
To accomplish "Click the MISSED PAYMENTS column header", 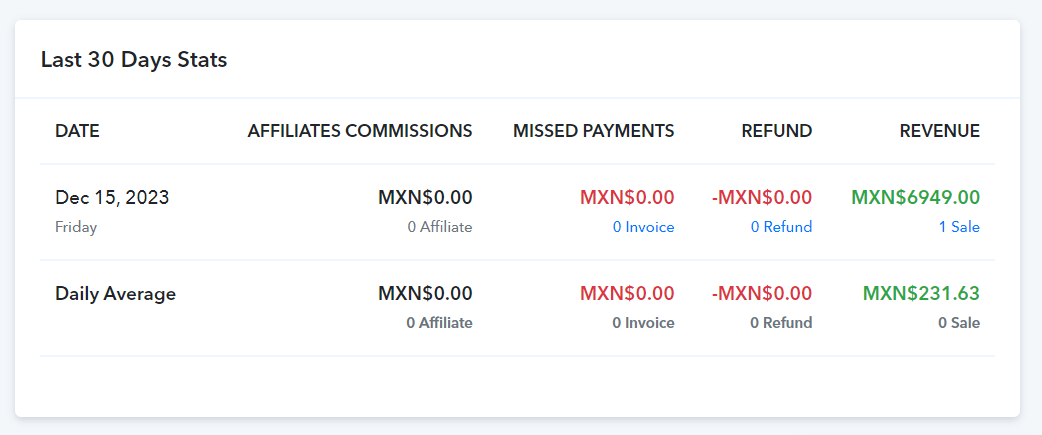I will [593, 131].
